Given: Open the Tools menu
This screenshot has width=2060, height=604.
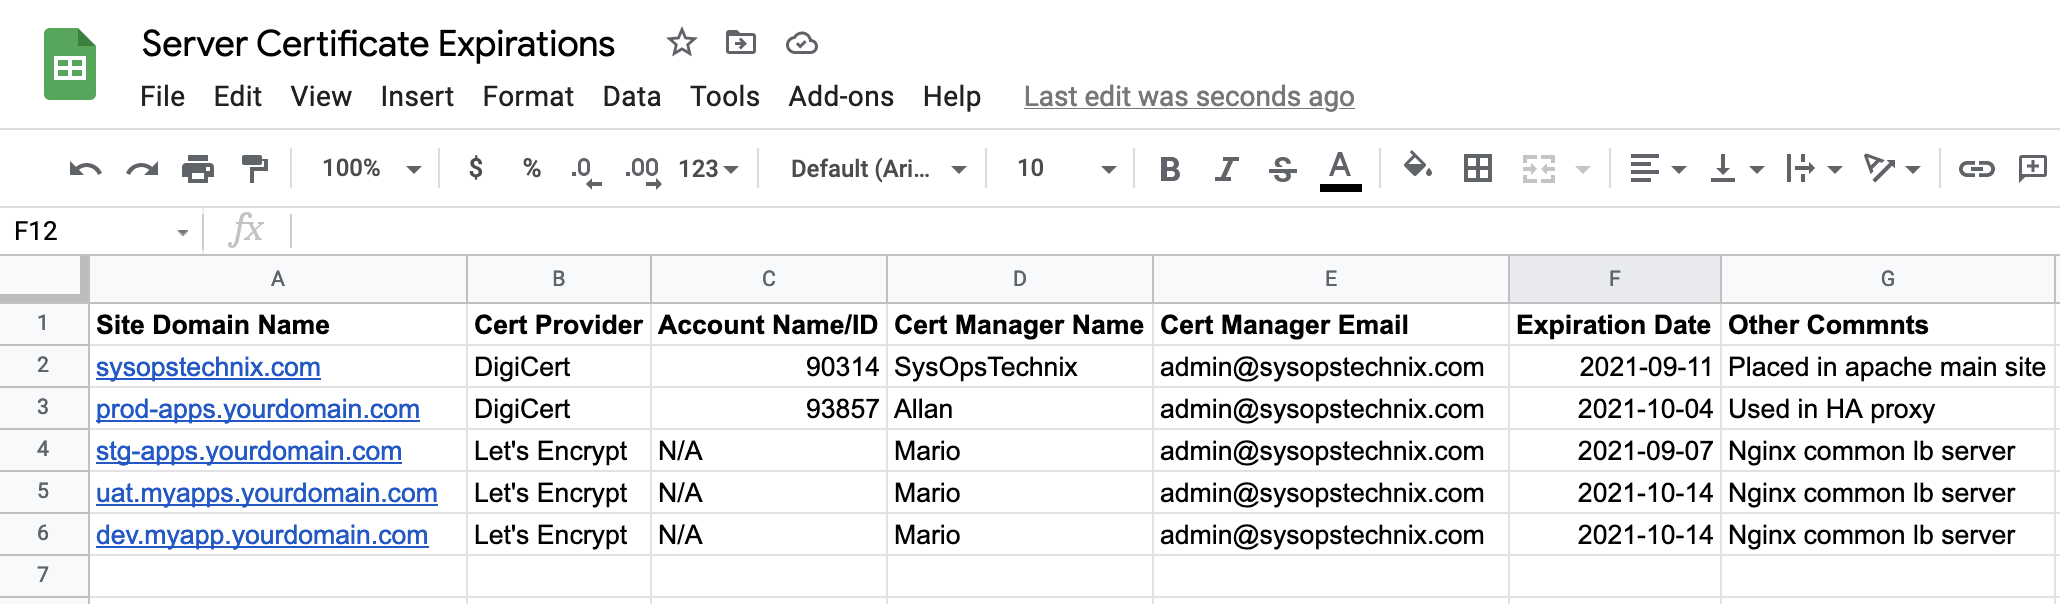Looking at the screenshot, I should [x=725, y=96].
